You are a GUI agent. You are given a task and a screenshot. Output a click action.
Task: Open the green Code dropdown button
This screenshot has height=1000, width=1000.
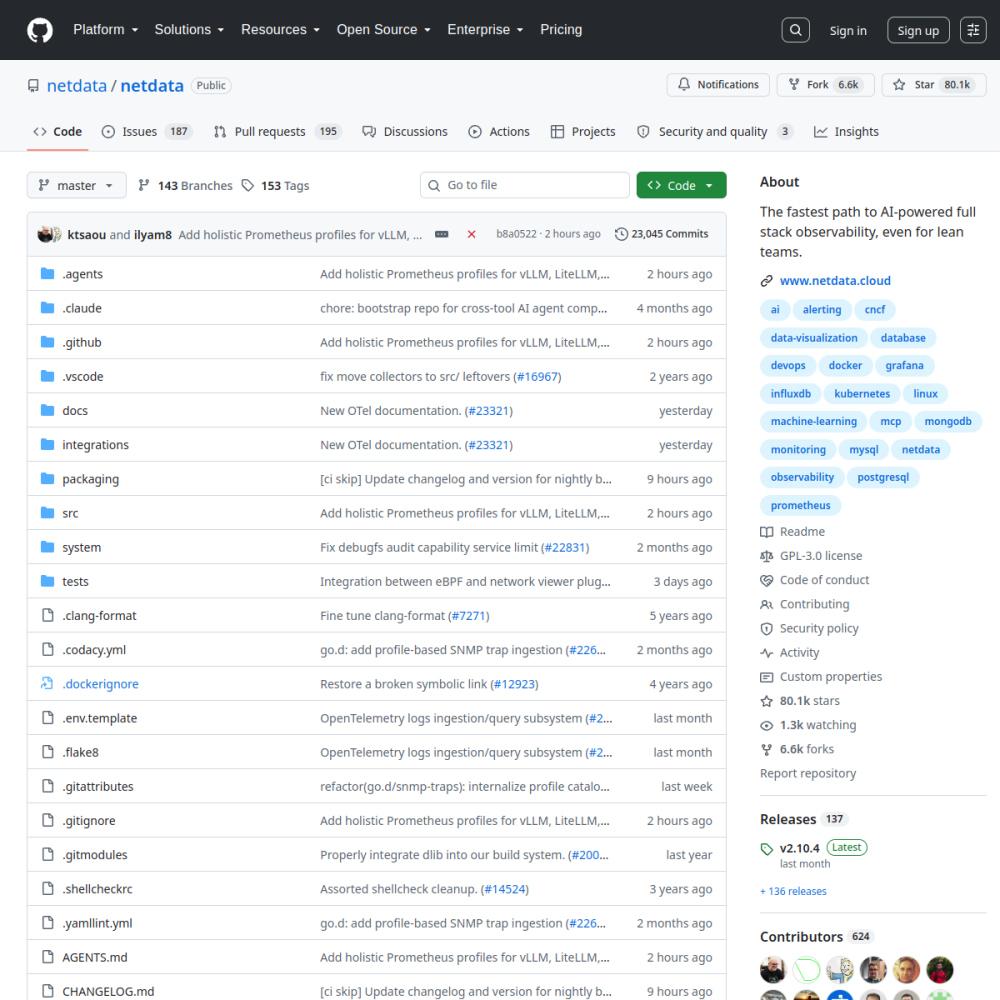pyautogui.click(x=681, y=186)
